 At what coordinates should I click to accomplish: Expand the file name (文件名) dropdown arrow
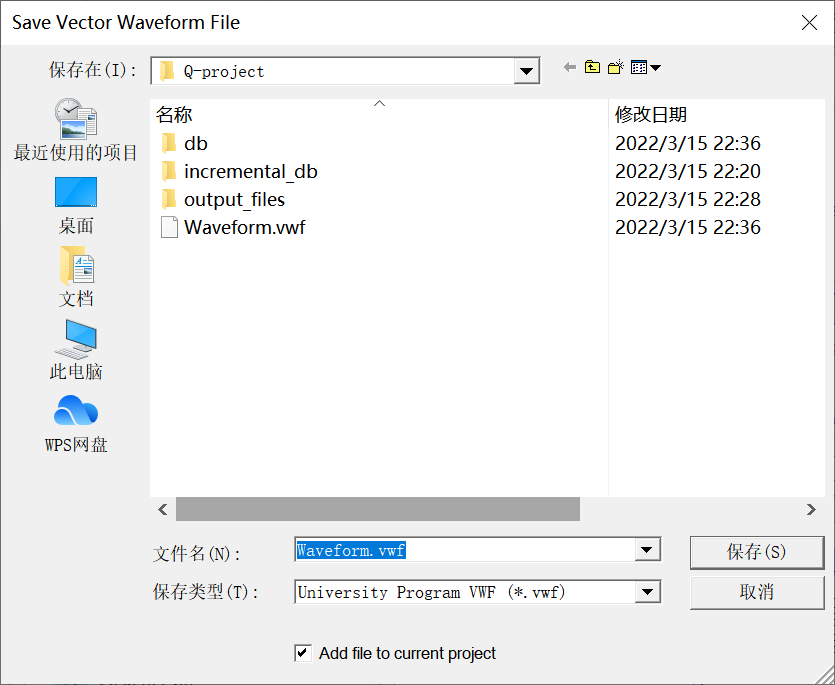point(647,550)
